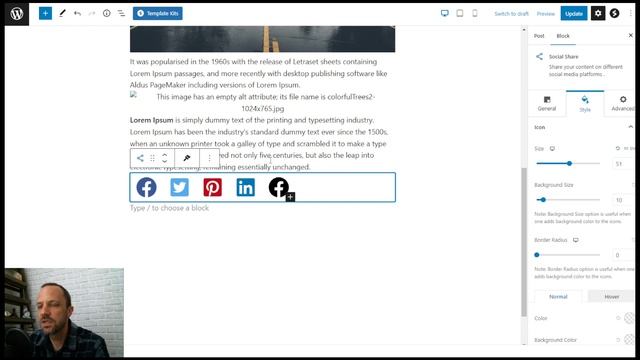This screenshot has width=640, height=360.
Task: Close the settings sidebar
Action: click(x=630, y=36)
